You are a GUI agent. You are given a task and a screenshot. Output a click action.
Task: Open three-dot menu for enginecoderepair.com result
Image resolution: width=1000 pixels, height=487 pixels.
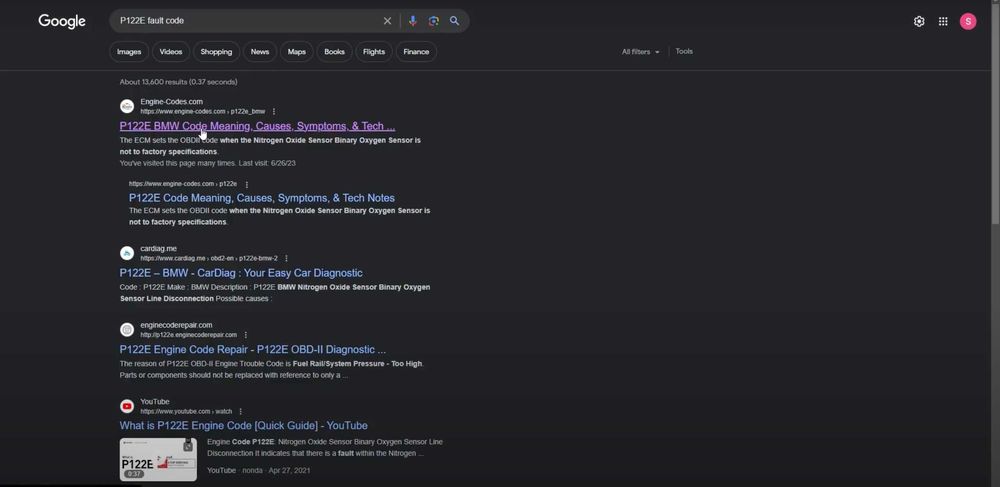[x=246, y=335]
